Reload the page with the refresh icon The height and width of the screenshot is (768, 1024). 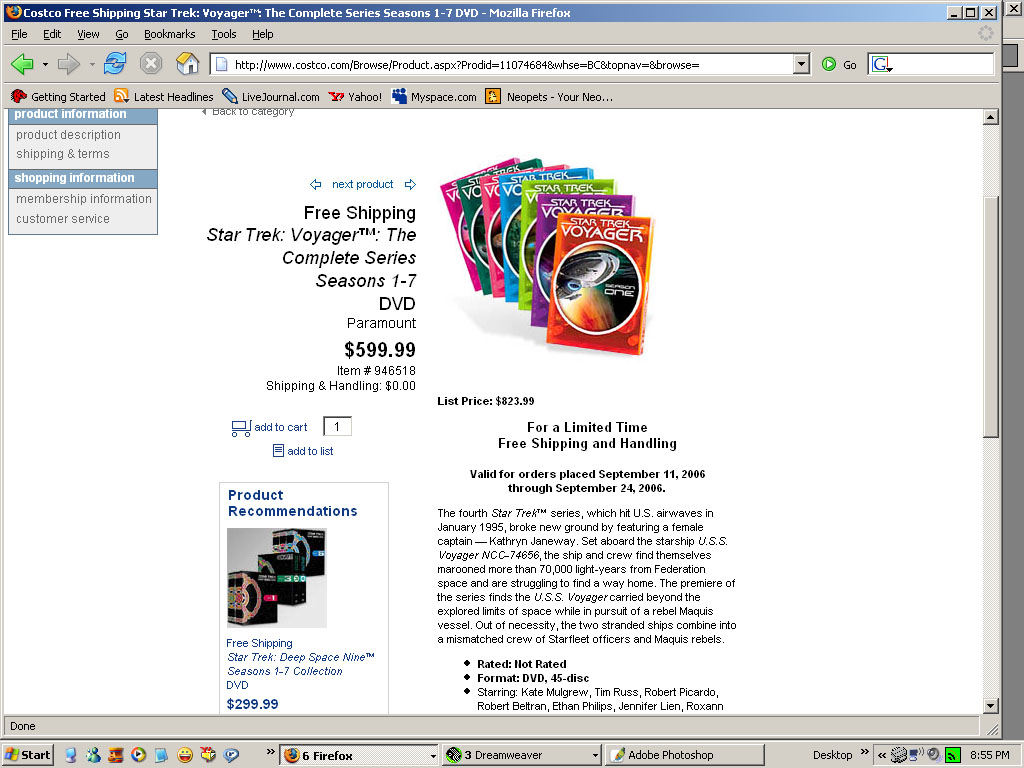pyautogui.click(x=115, y=64)
